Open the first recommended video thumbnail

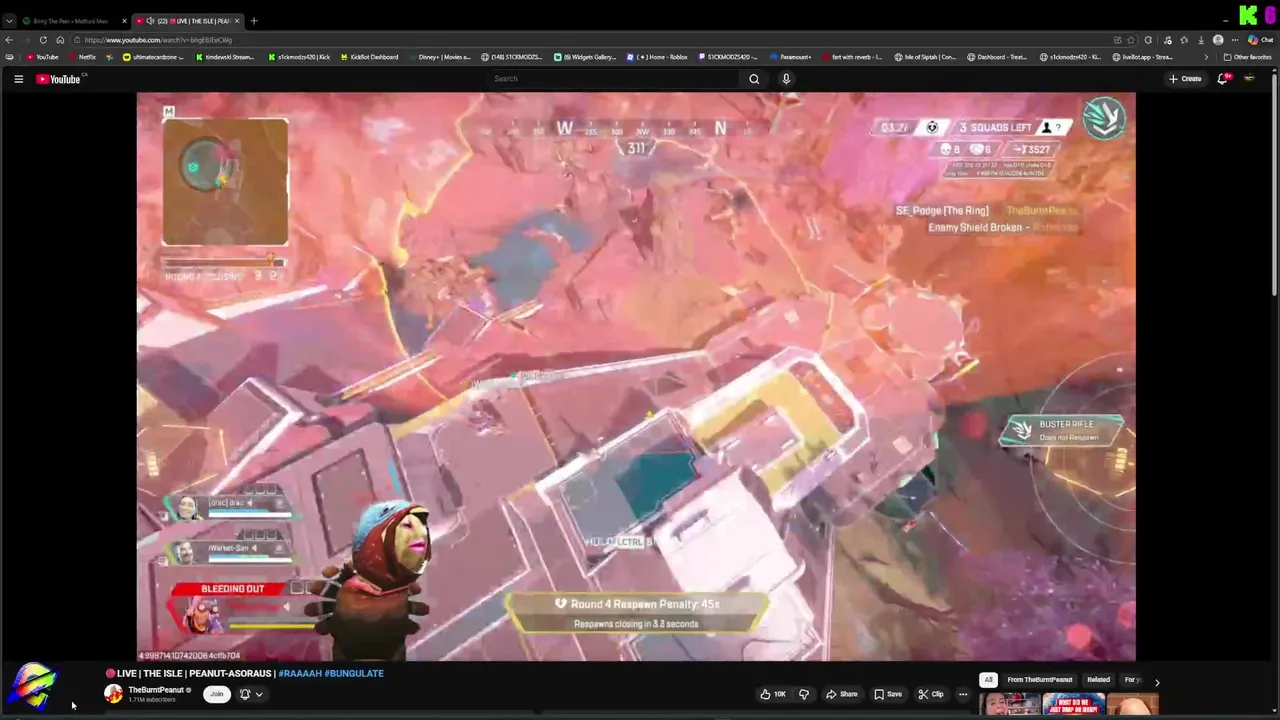(1010, 704)
